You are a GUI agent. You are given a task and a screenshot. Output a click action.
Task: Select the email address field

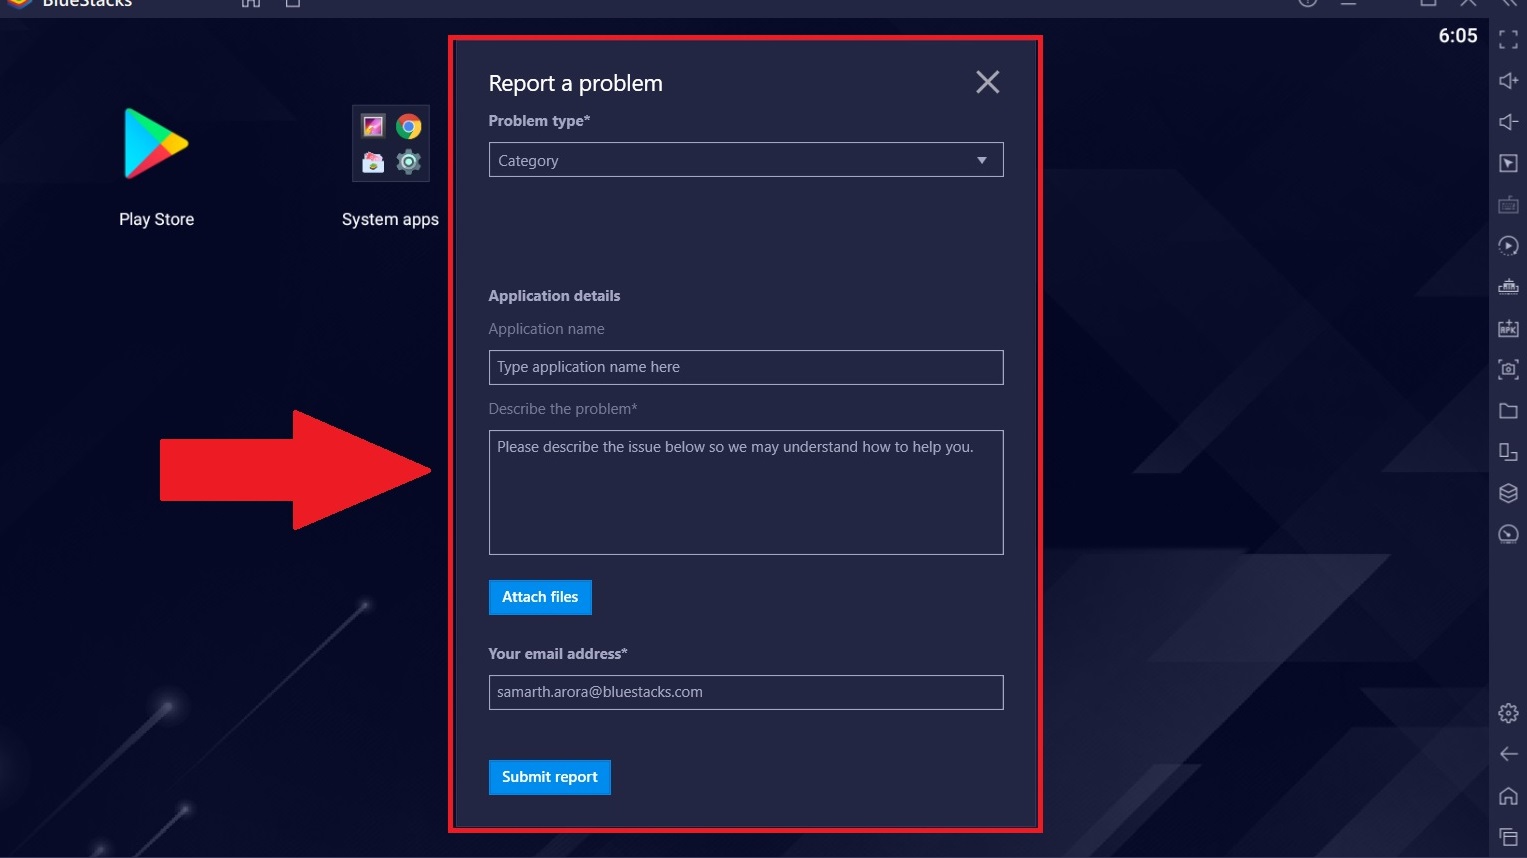click(746, 692)
